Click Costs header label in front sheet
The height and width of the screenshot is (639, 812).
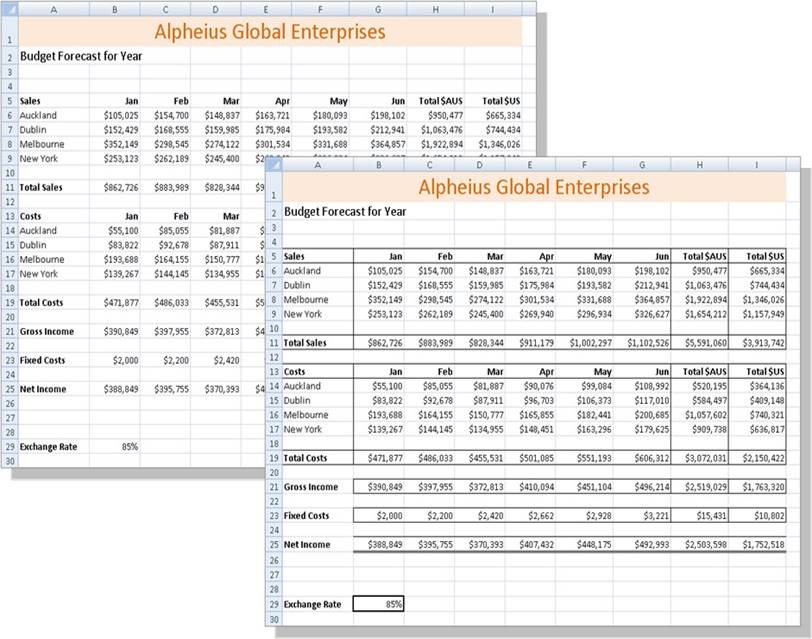click(294, 372)
